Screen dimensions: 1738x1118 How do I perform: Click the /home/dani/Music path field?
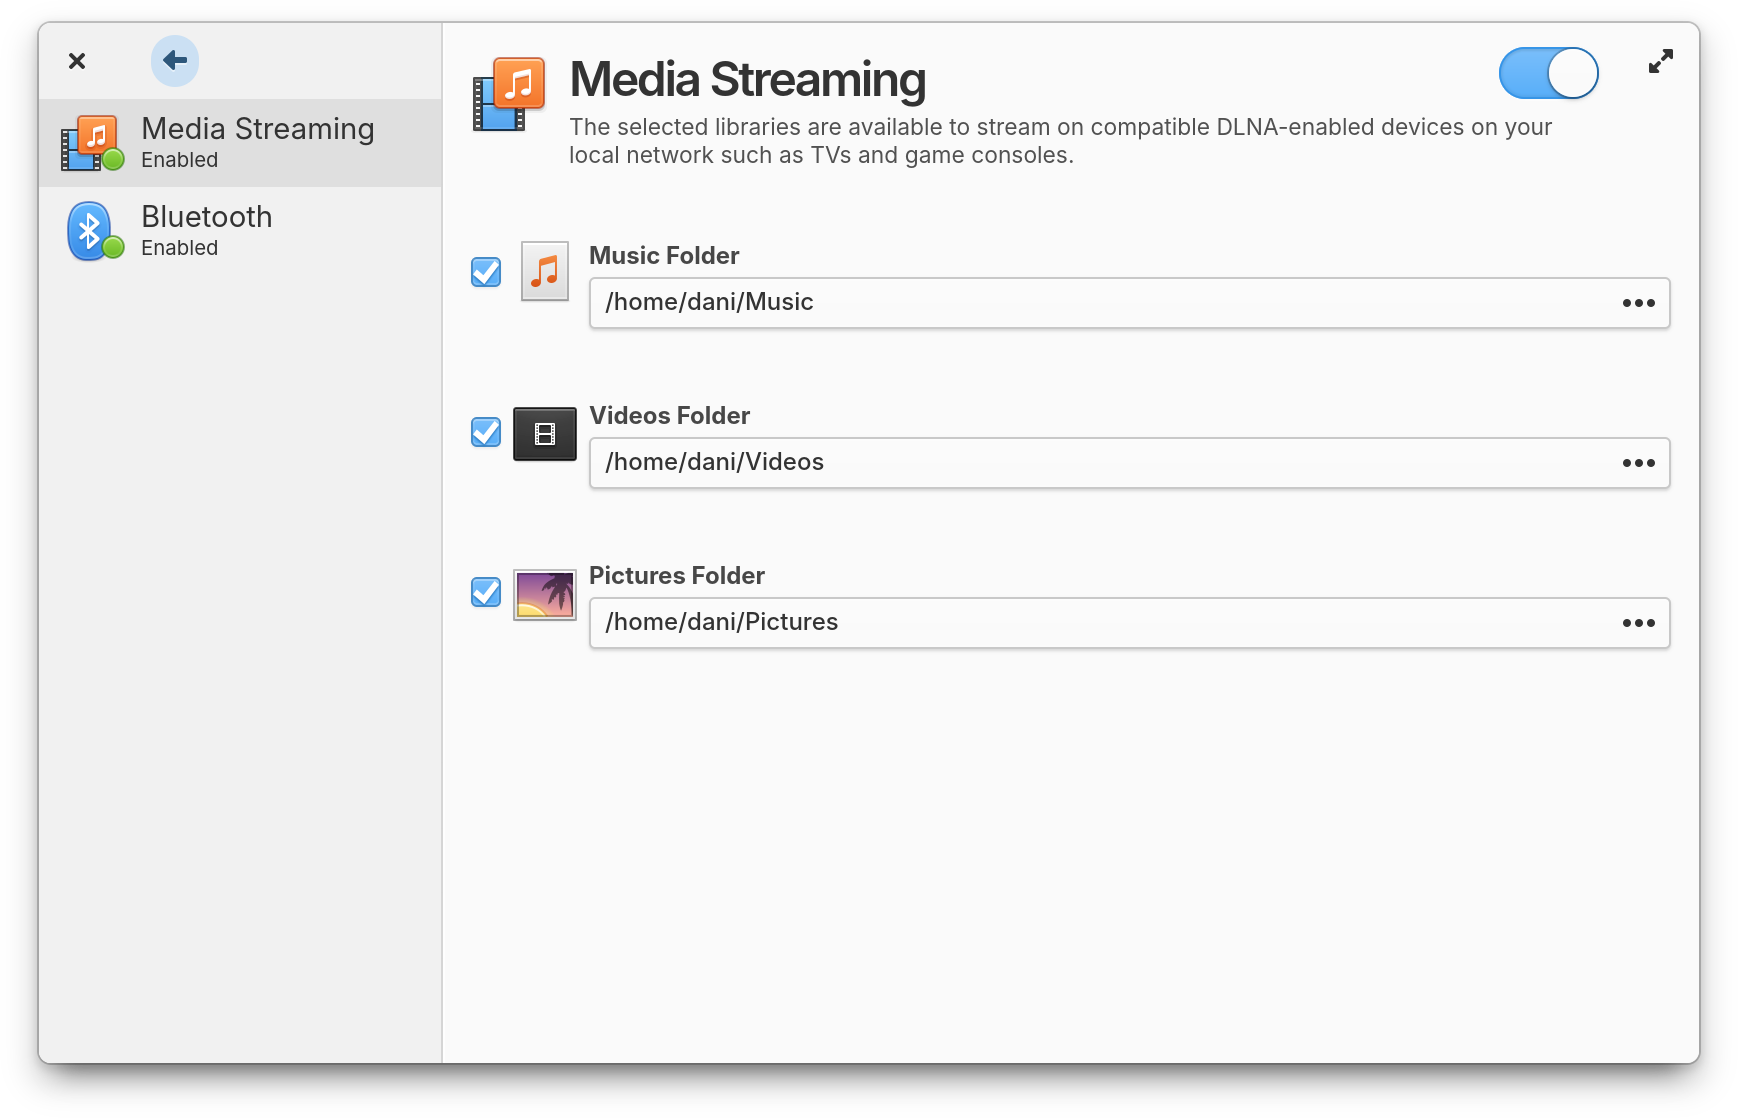[x=1129, y=303]
